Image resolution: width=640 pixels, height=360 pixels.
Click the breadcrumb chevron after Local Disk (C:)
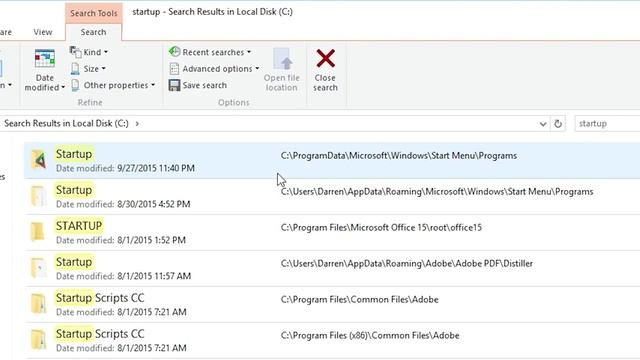(137, 123)
